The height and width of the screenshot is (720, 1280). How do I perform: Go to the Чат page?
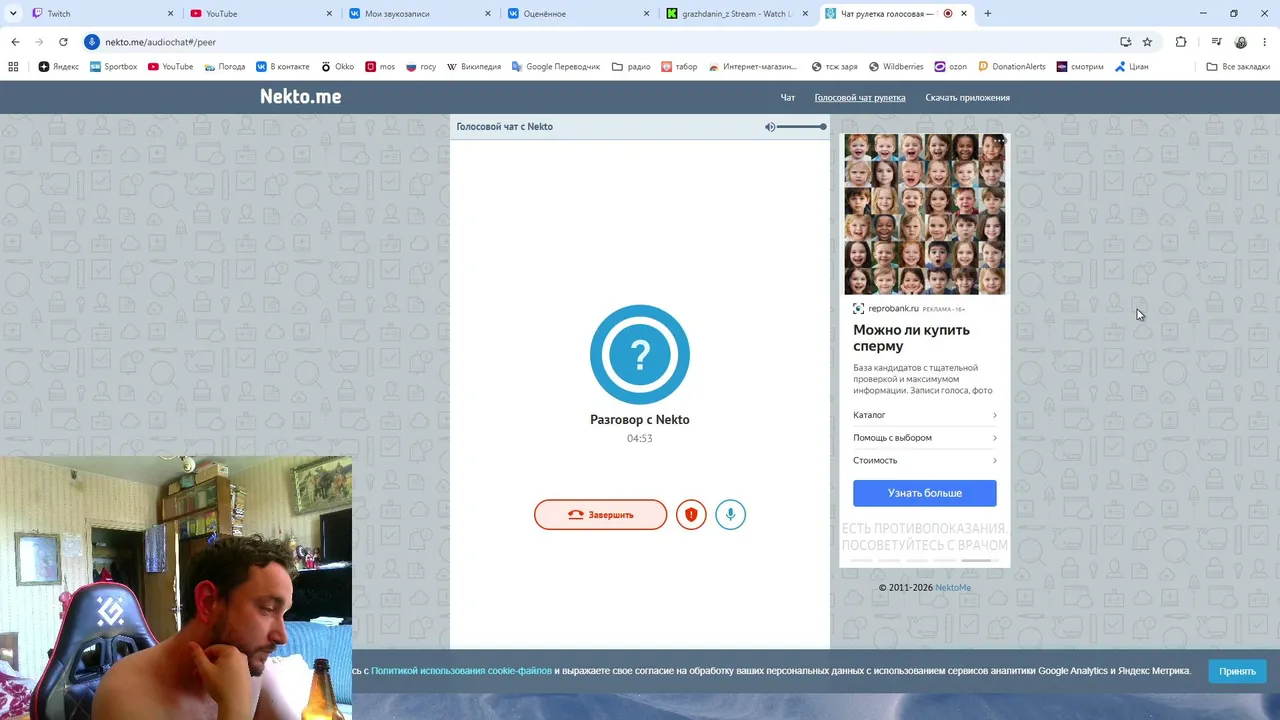(788, 98)
